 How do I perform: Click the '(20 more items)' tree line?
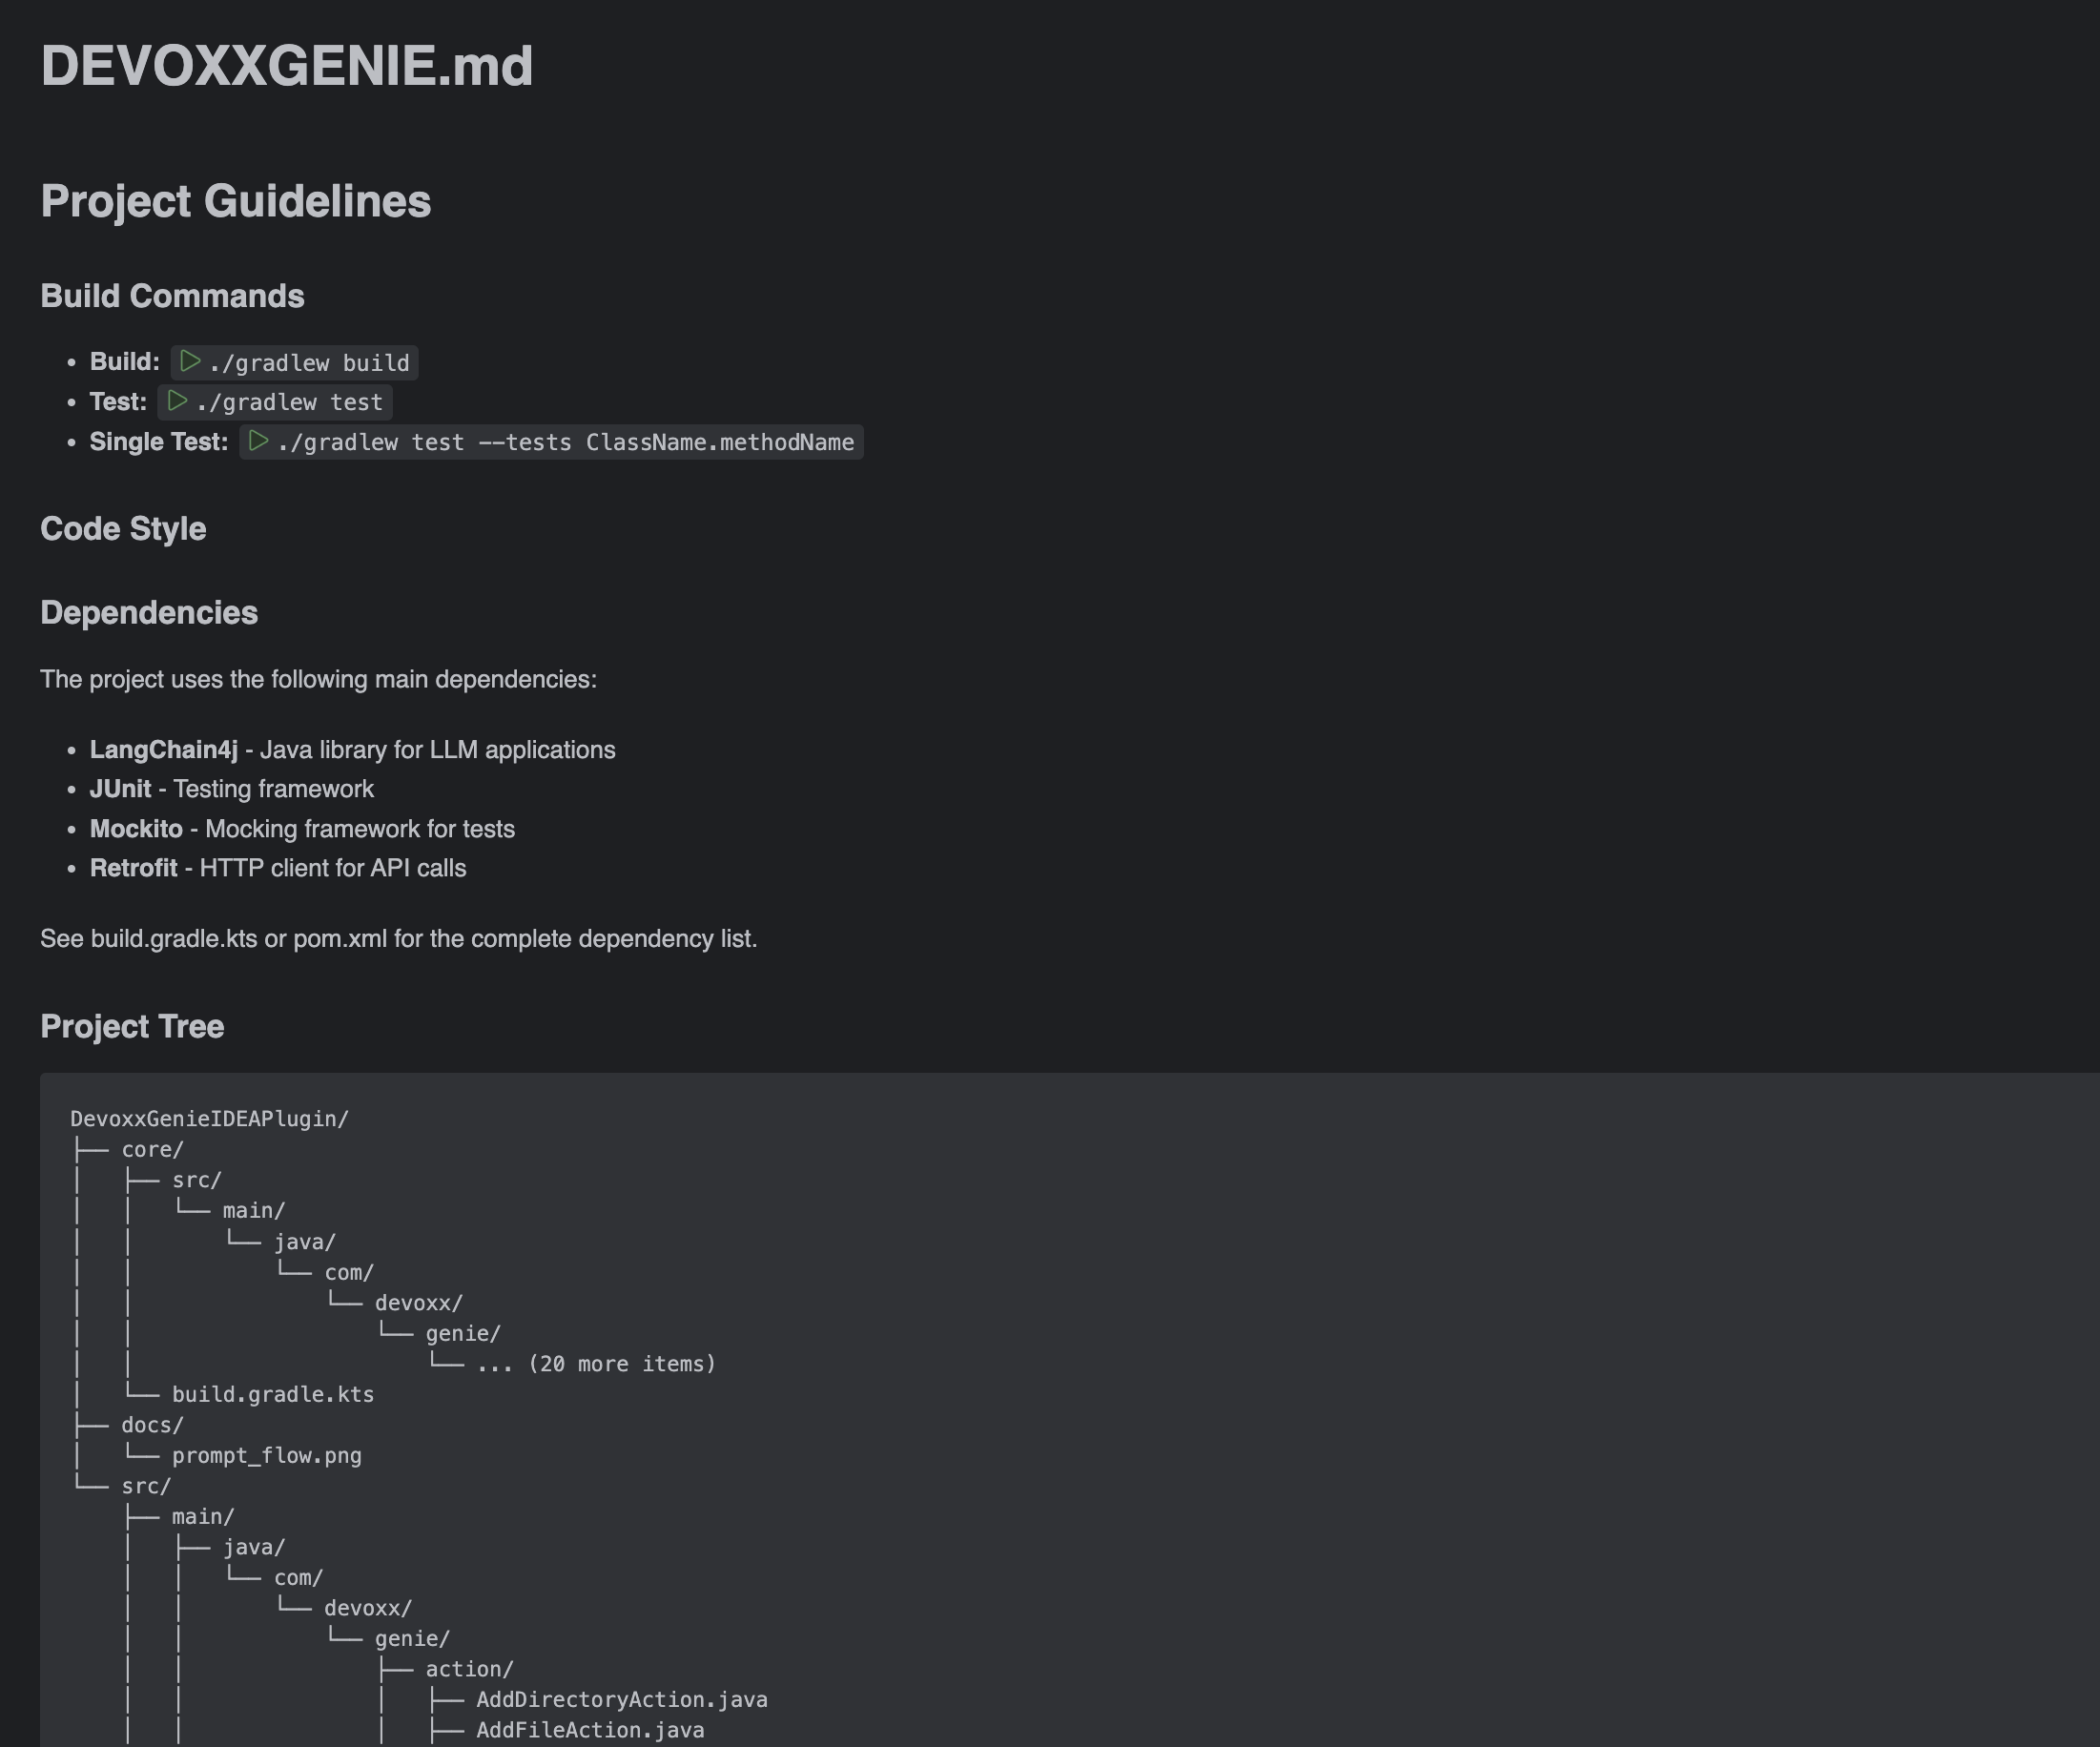point(596,1364)
